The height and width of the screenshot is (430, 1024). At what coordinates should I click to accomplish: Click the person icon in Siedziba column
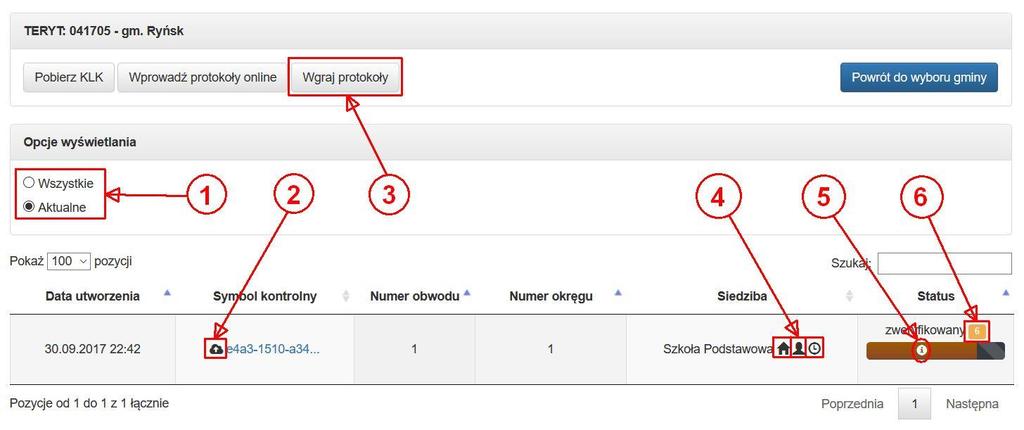pos(799,349)
